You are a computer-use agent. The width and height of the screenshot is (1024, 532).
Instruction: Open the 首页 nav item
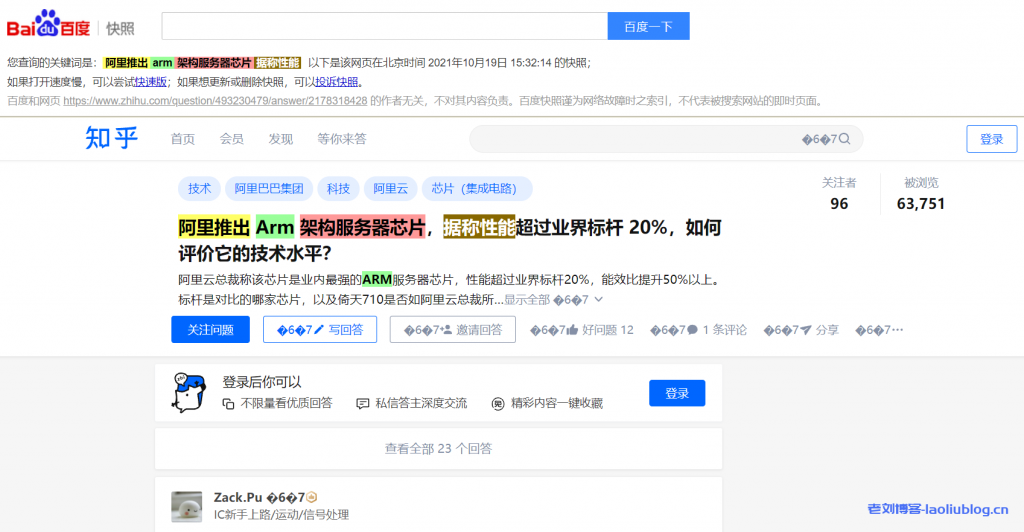click(x=183, y=139)
